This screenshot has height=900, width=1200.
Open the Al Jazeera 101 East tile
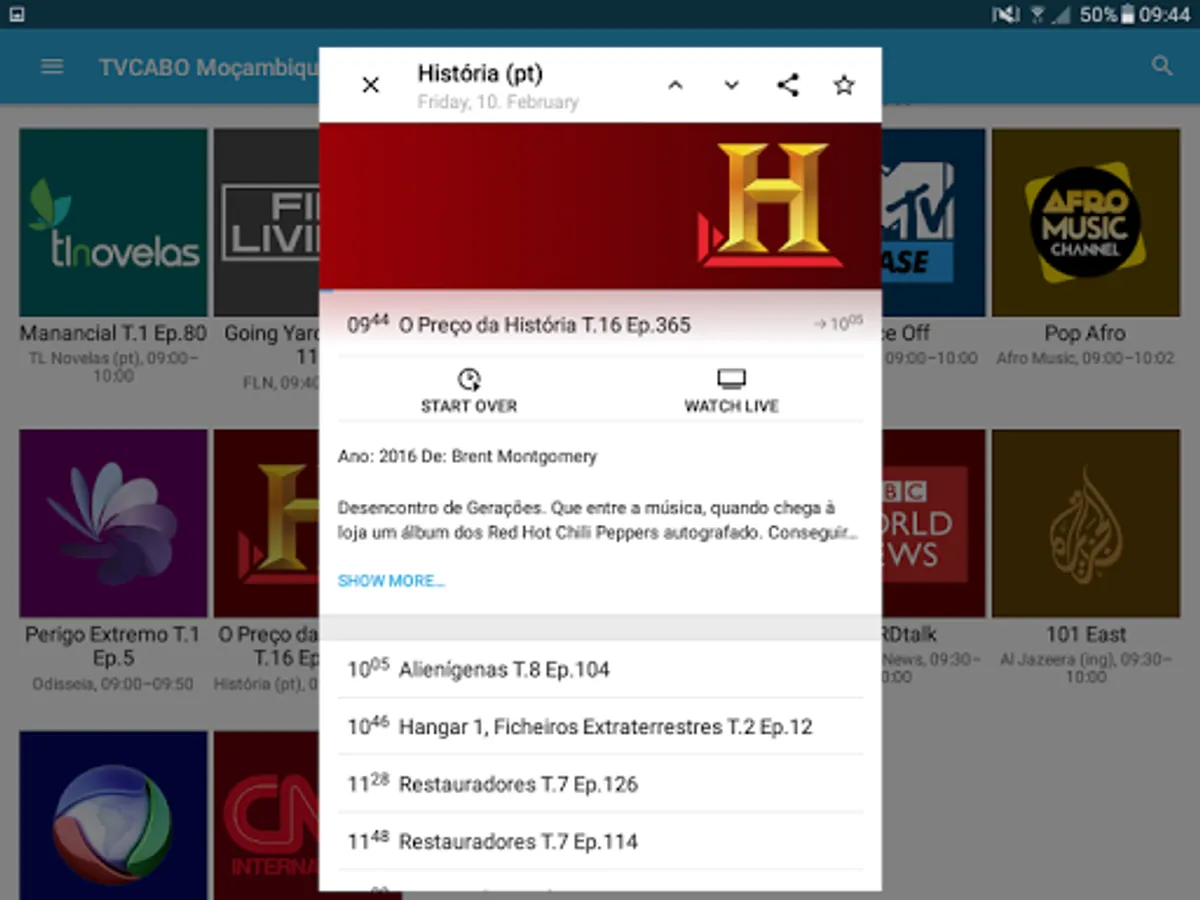(1085, 523)
